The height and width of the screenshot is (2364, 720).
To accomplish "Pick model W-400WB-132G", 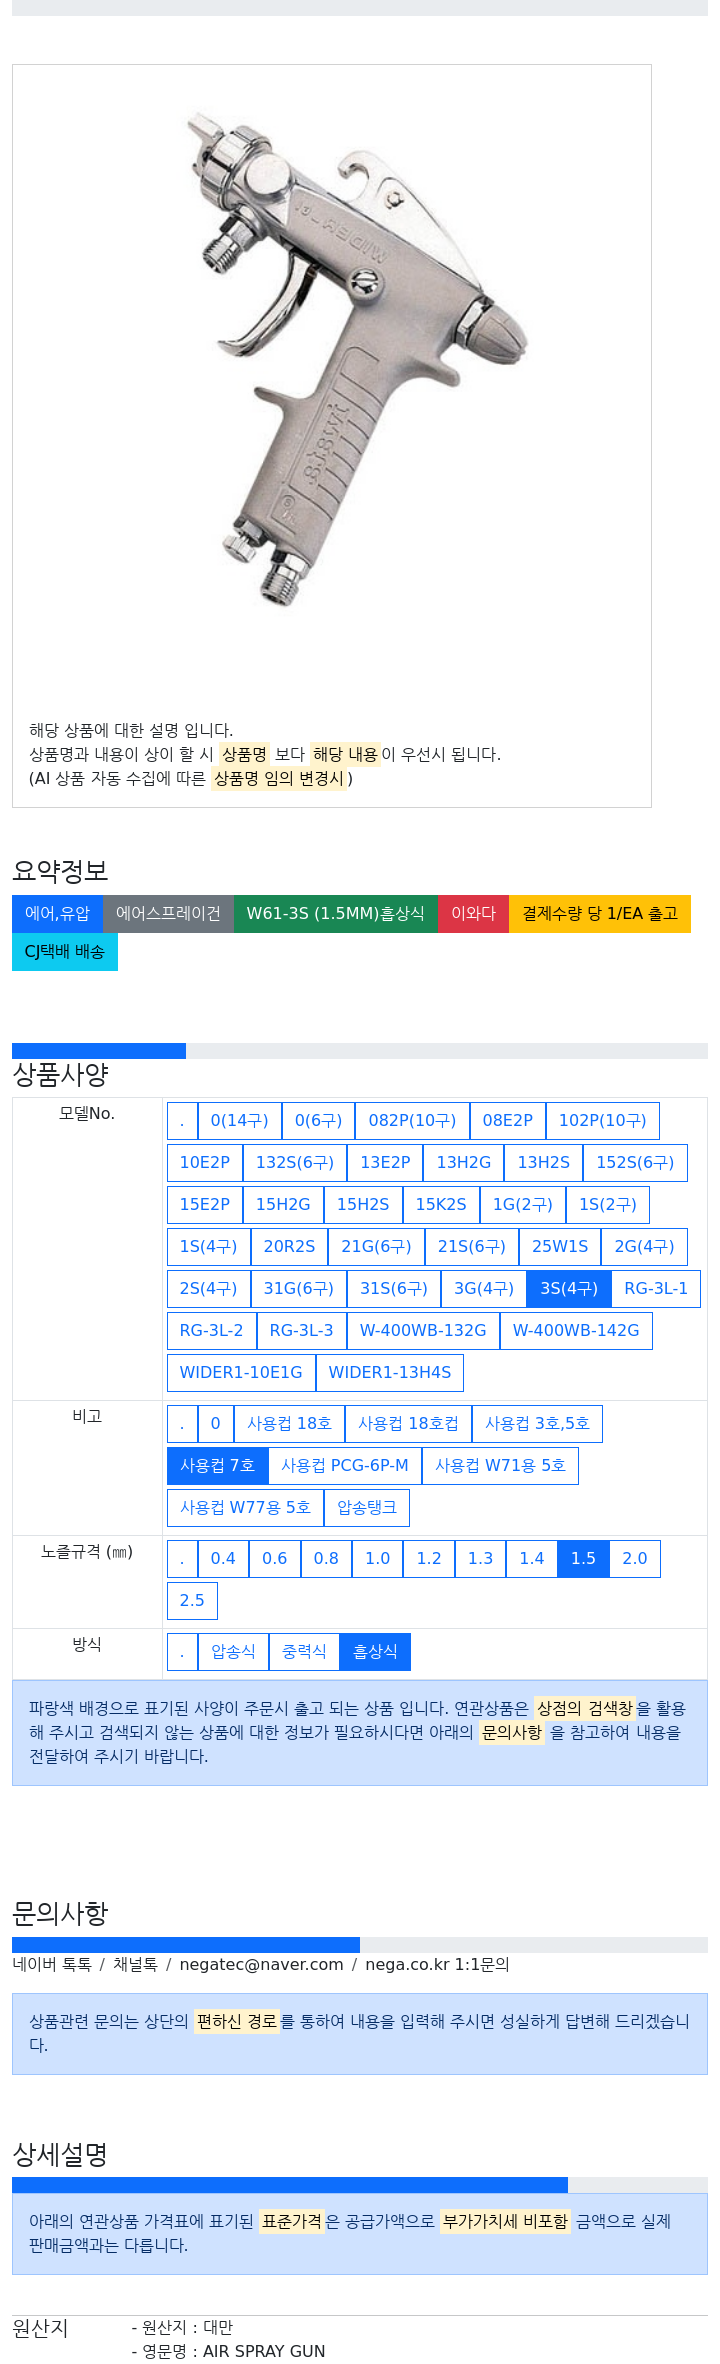I will point(423,1330).
